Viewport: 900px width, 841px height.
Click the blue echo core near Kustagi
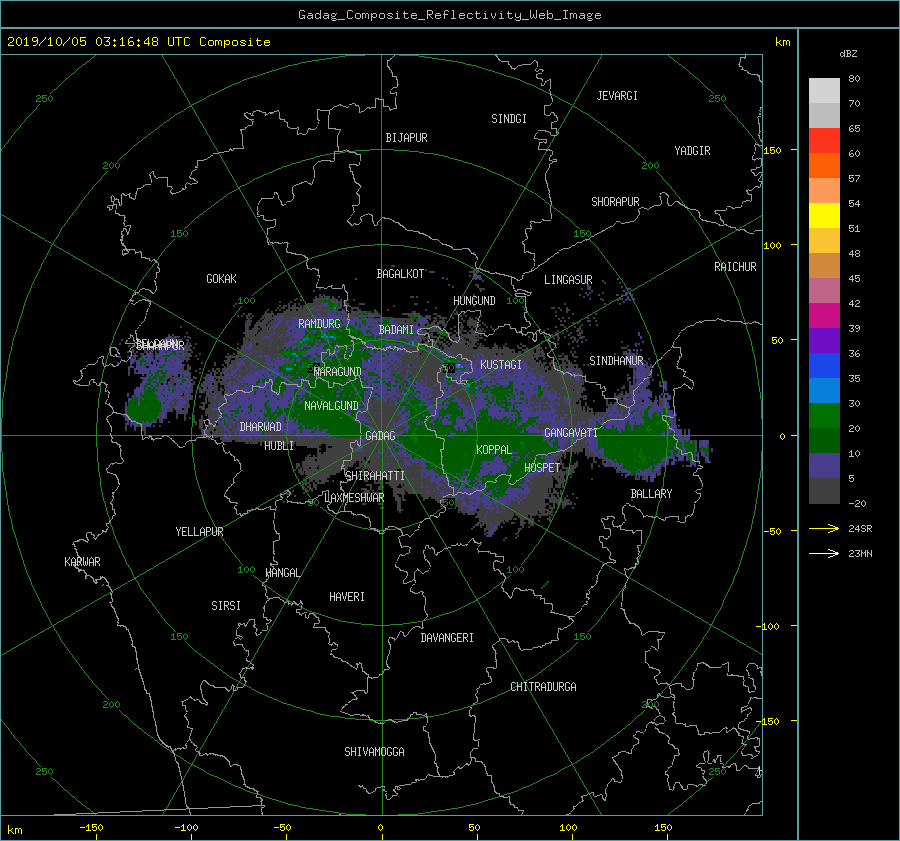pos(459,366)
